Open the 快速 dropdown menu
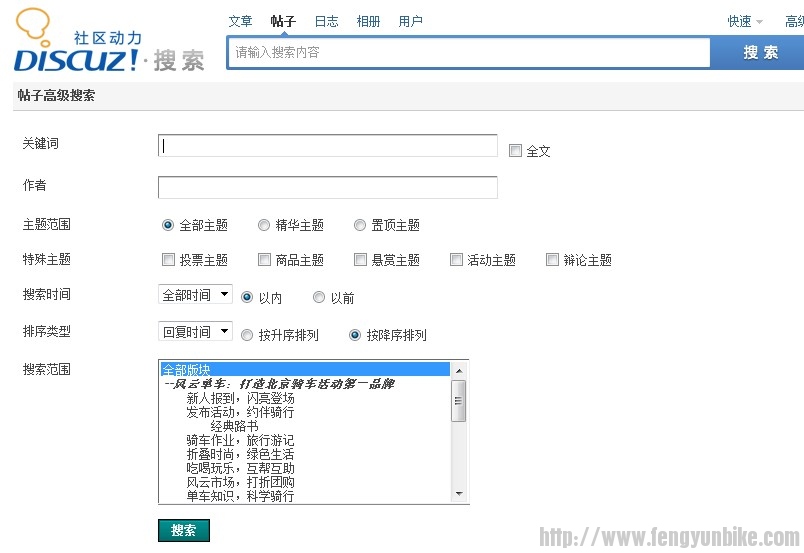804x553 pixels. (x=745, y=22)
